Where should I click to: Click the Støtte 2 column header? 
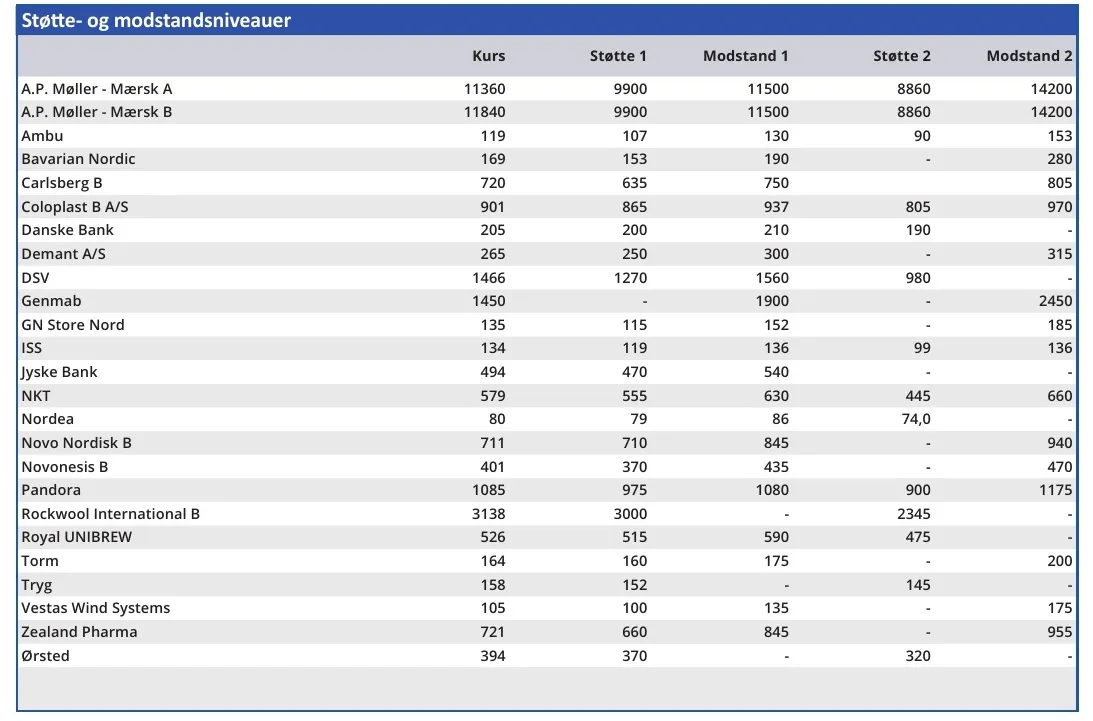(901, 56)
